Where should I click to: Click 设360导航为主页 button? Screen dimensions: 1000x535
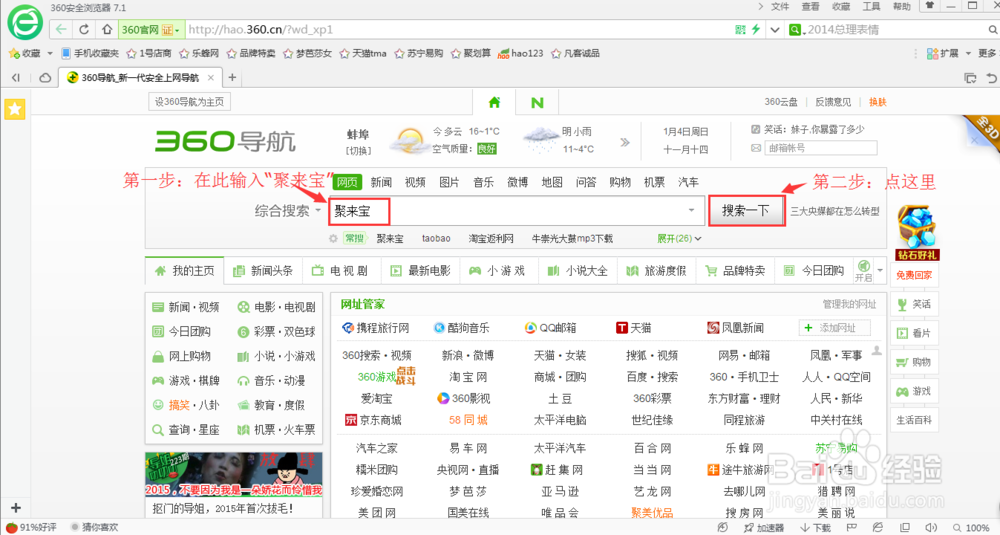tap(189, 102)
